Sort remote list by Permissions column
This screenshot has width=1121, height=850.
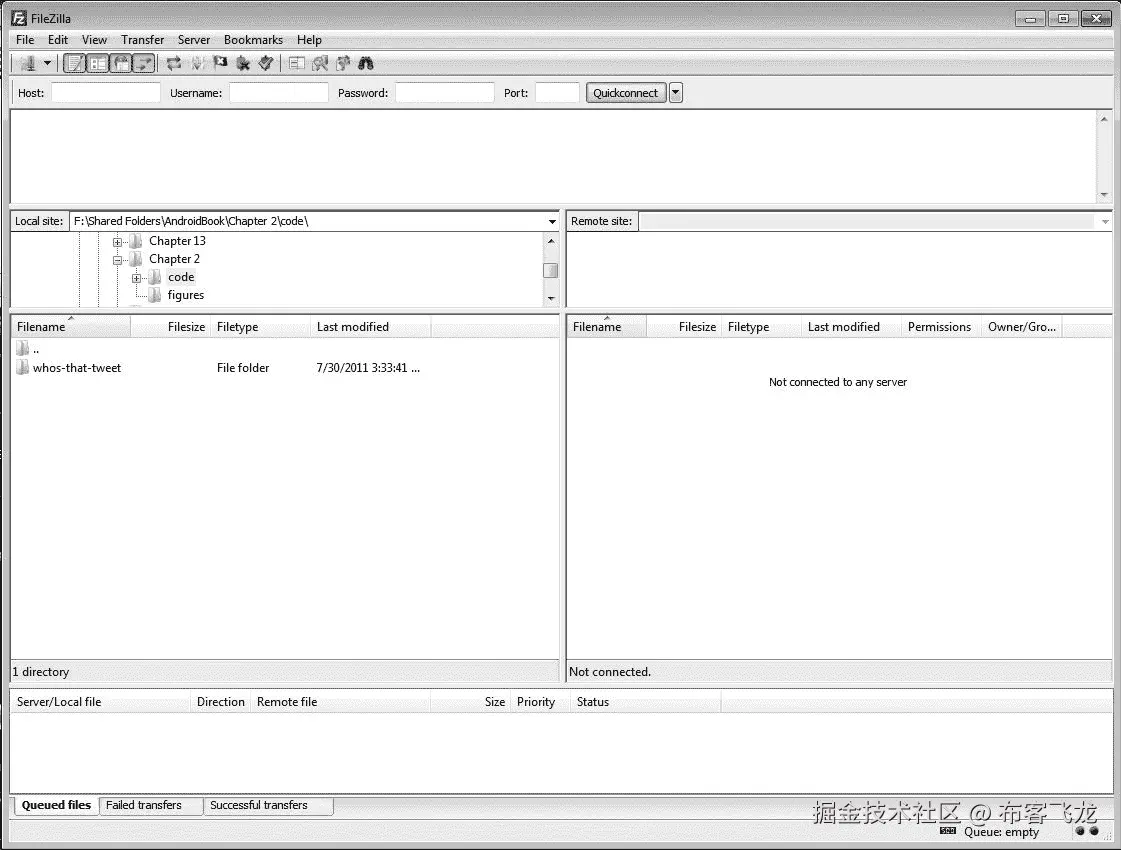click(939, 327)
